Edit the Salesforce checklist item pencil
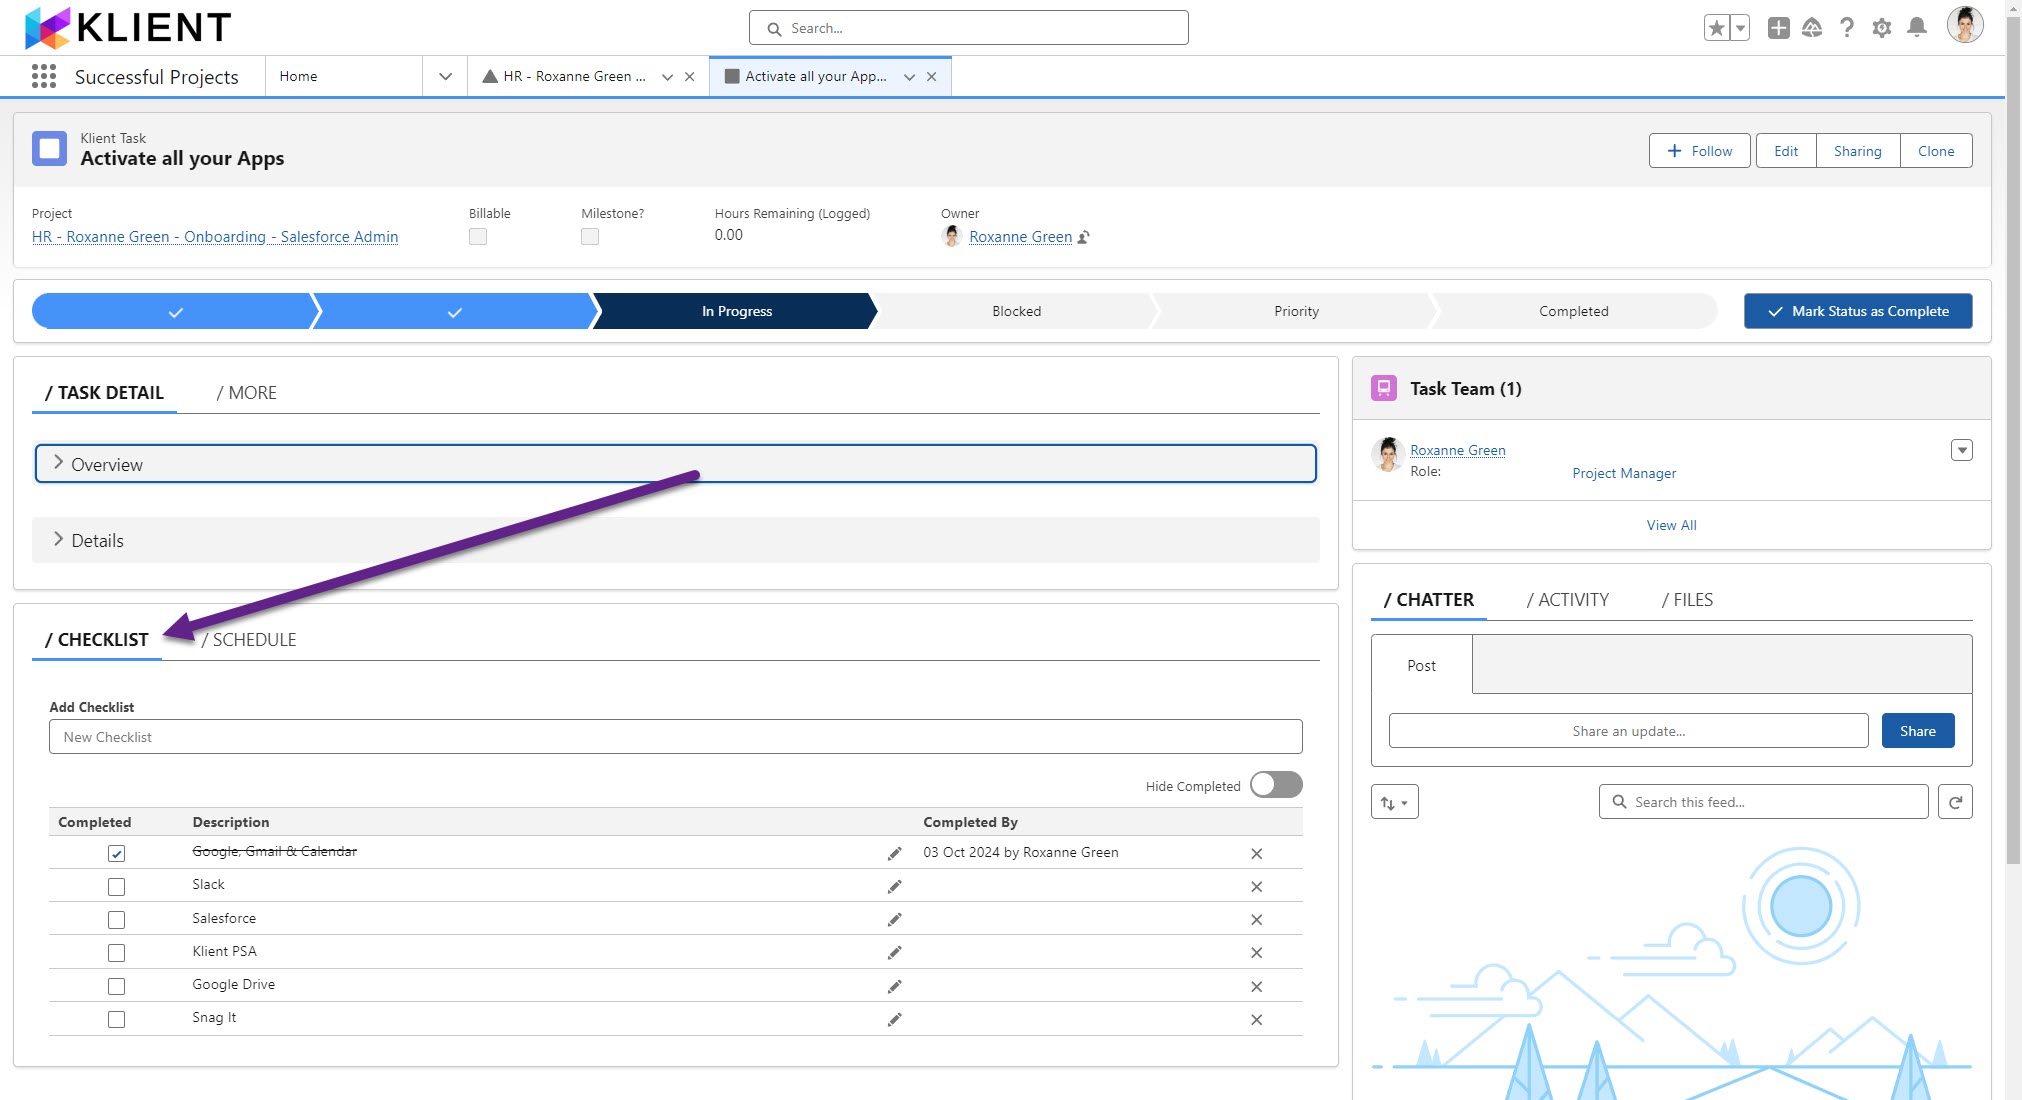This screenshot has width=2022, height=1100. (x=894, y=919)
